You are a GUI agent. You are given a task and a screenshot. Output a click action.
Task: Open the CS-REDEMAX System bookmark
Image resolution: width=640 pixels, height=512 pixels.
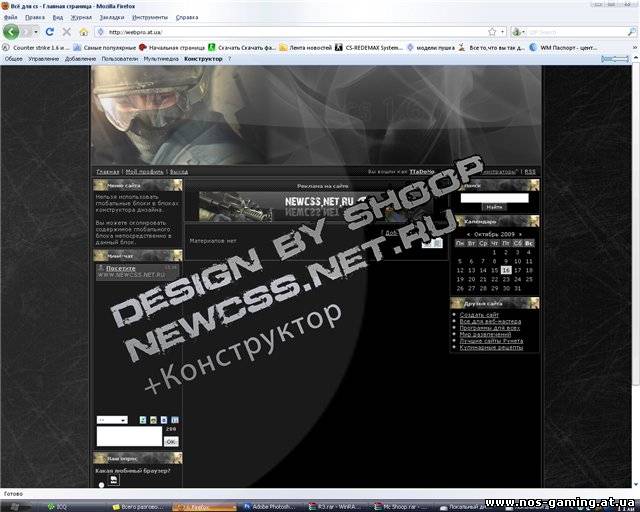(369, 47)
